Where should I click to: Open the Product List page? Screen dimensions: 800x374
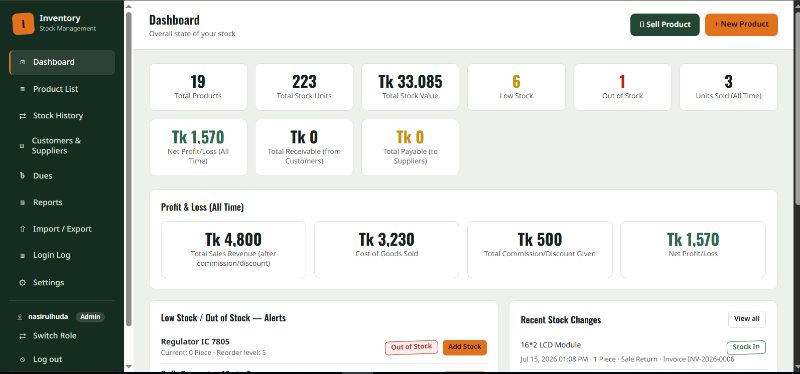click(x=62, y=89)
